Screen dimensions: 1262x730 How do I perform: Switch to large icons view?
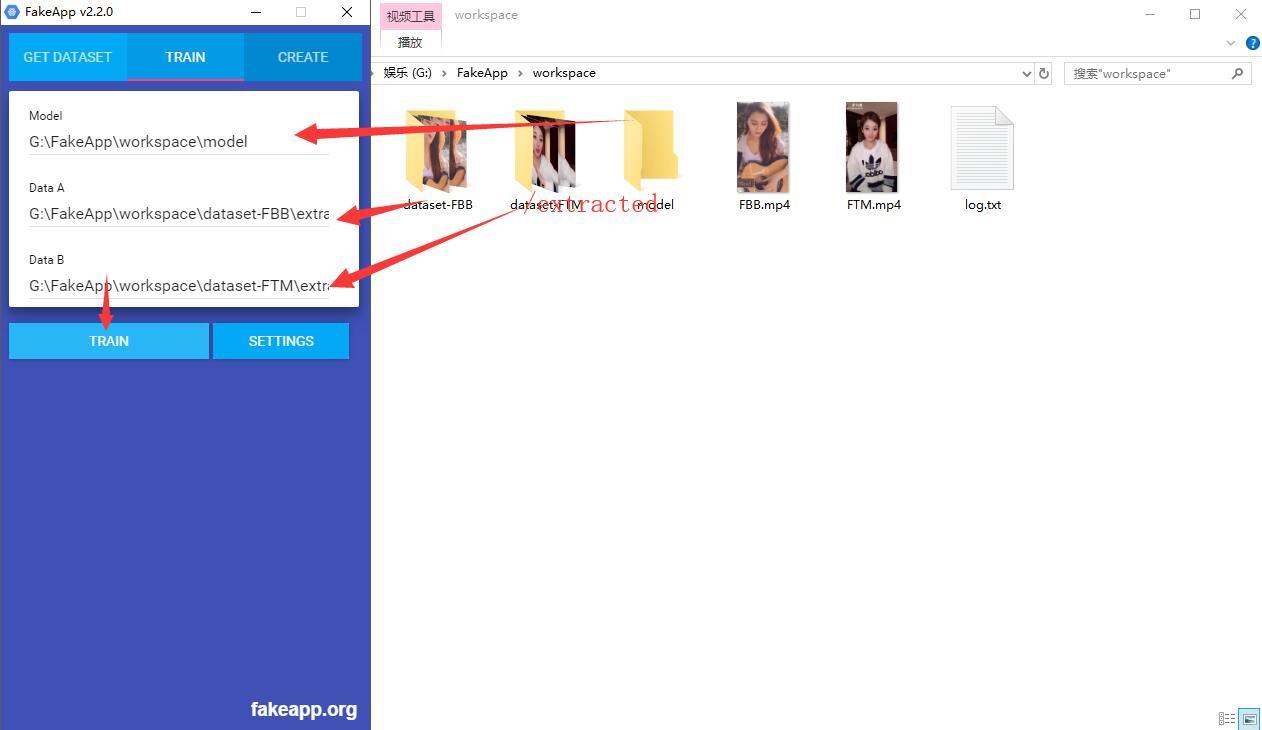click(1249, 718)
